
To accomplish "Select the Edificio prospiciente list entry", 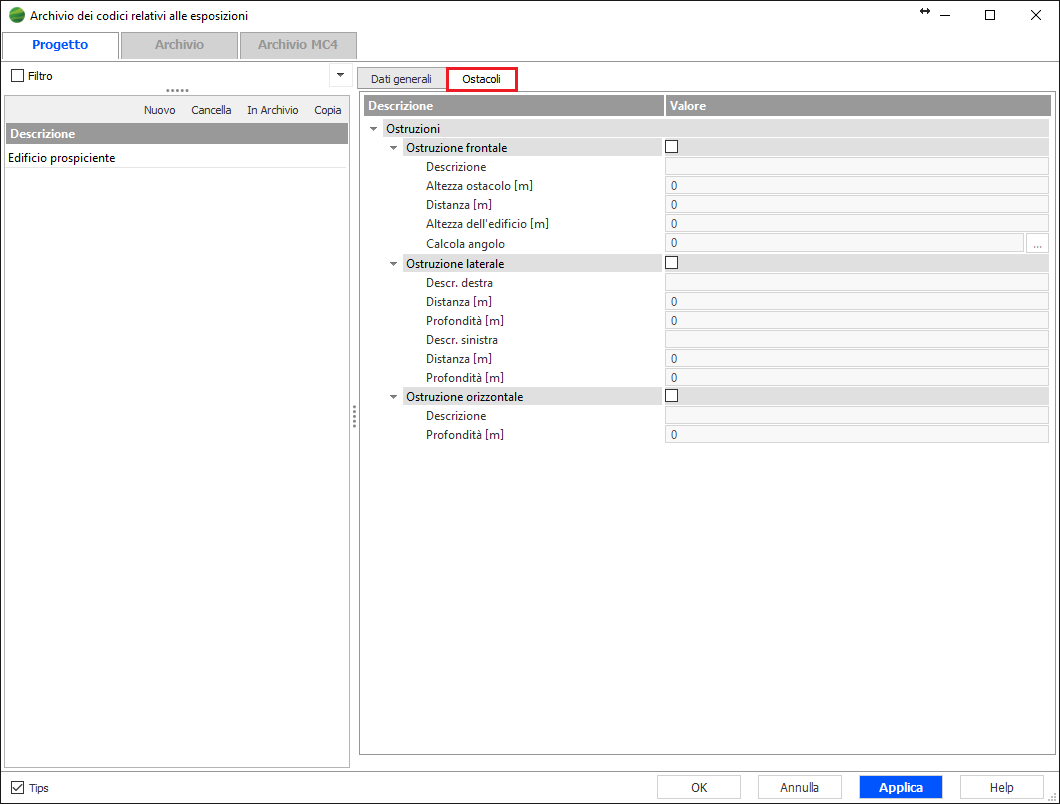I will (x=62, y=158).
